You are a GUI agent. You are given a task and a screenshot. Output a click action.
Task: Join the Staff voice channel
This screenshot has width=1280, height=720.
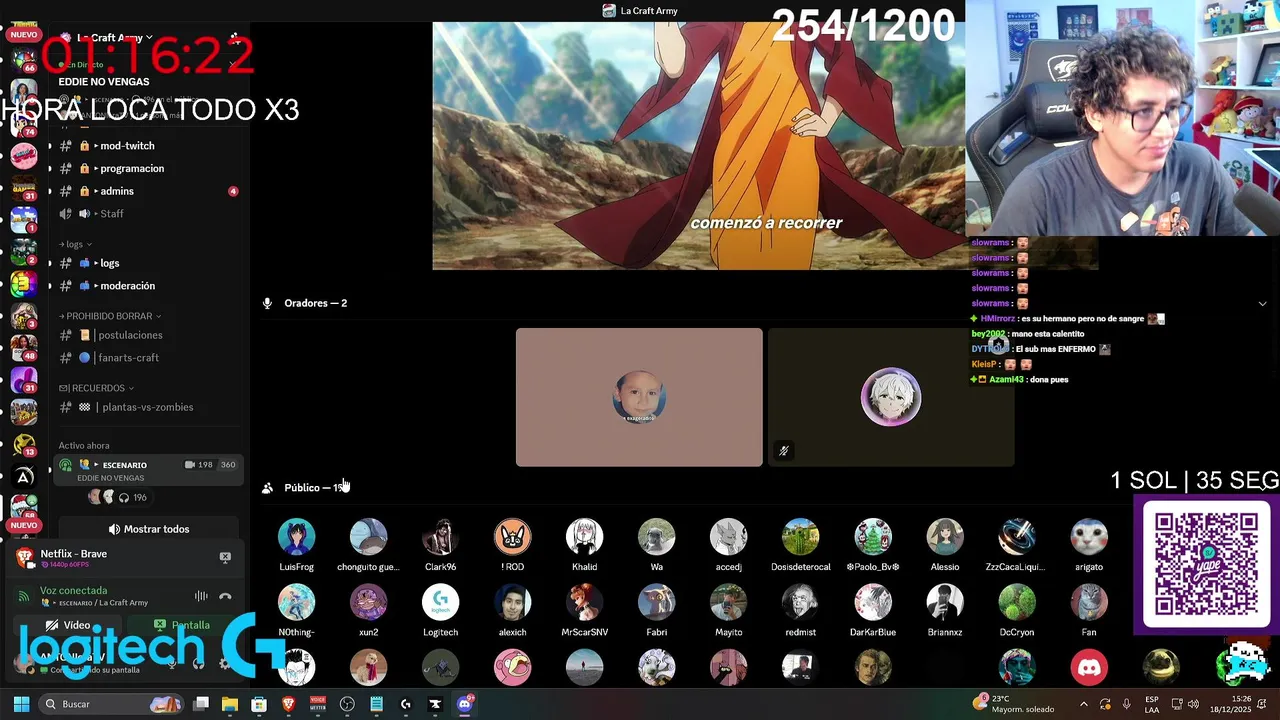147,213
